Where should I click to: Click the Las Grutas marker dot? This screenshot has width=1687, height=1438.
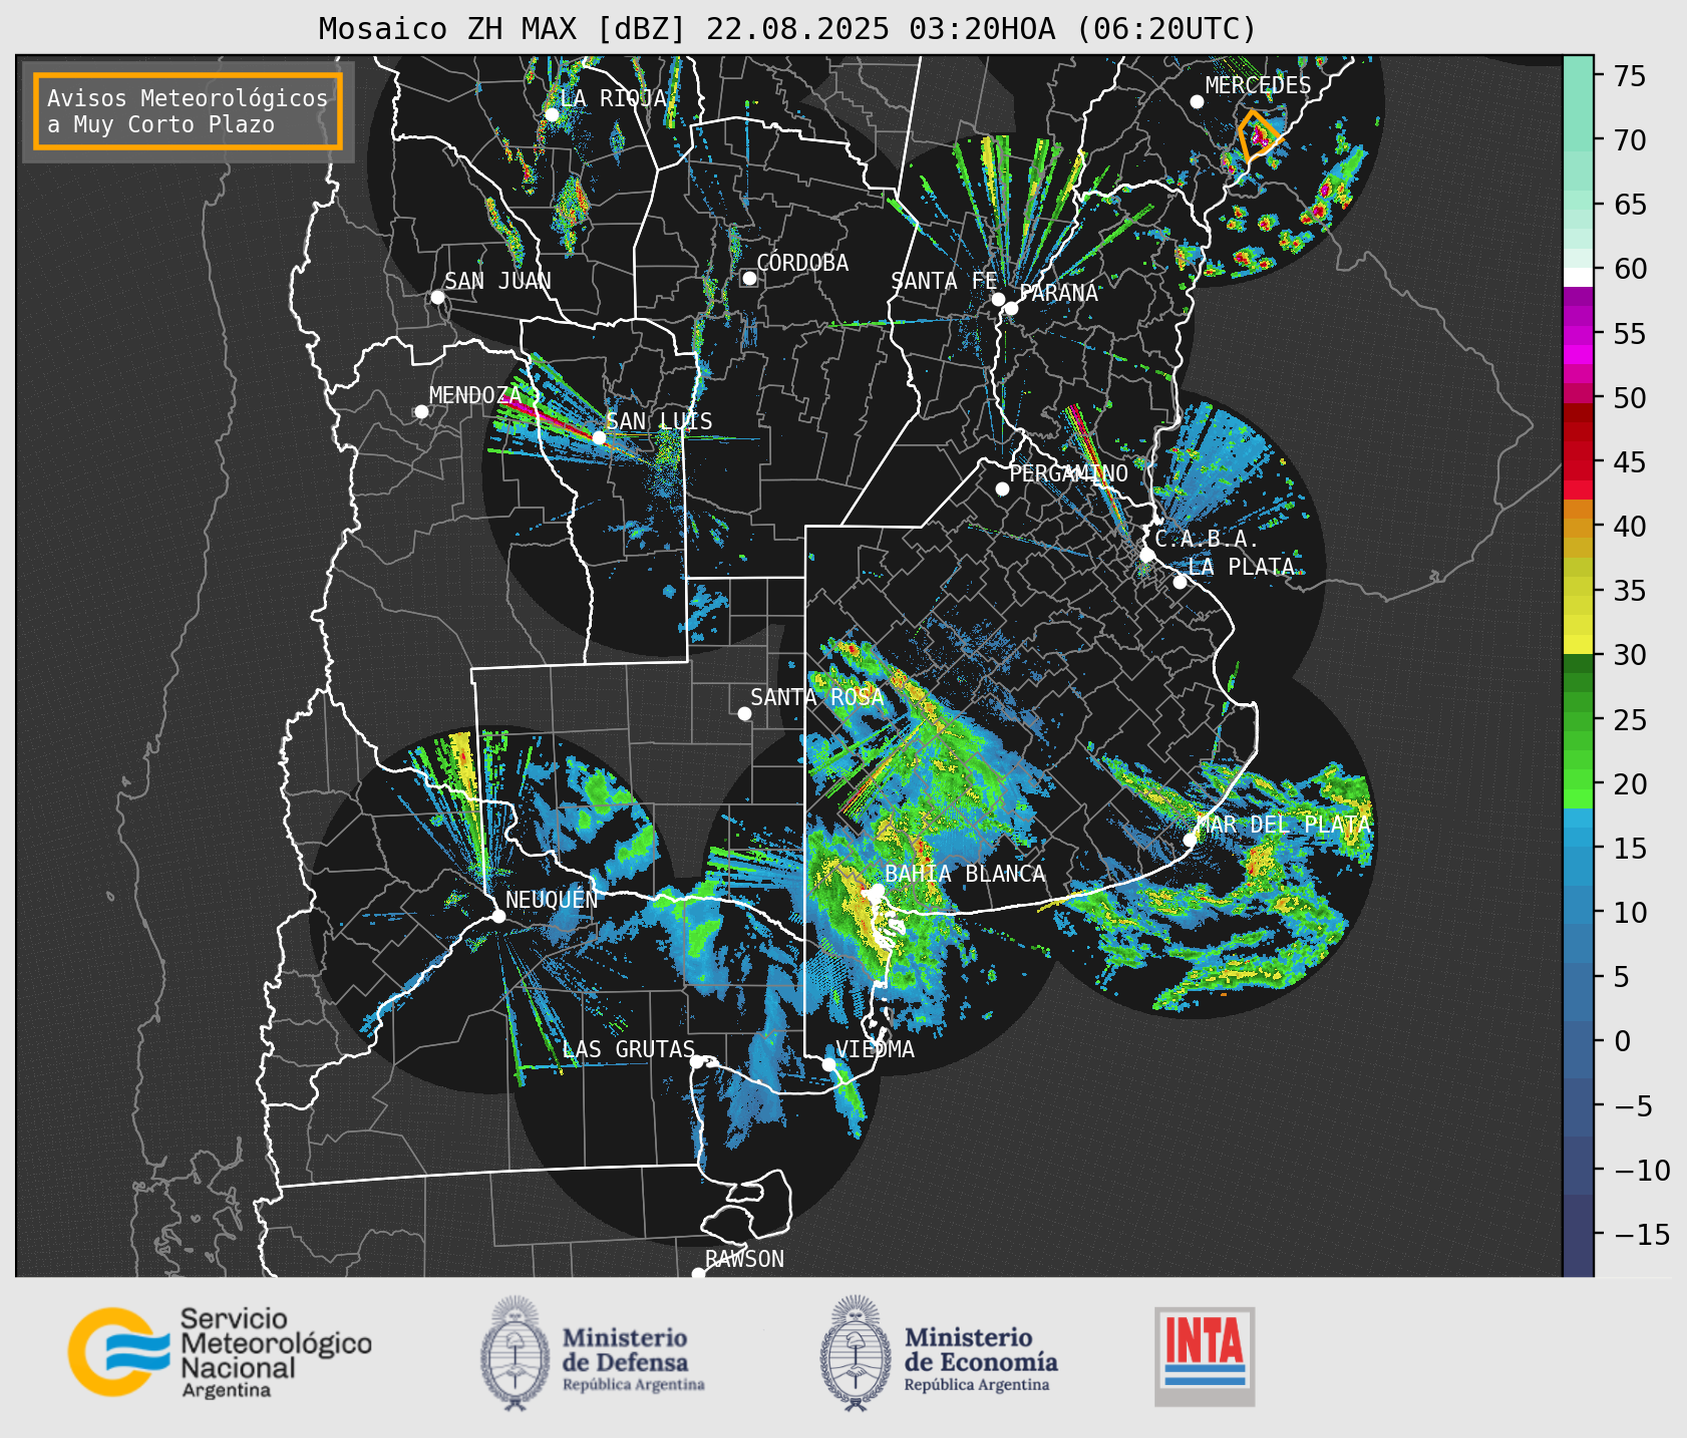697,1061
